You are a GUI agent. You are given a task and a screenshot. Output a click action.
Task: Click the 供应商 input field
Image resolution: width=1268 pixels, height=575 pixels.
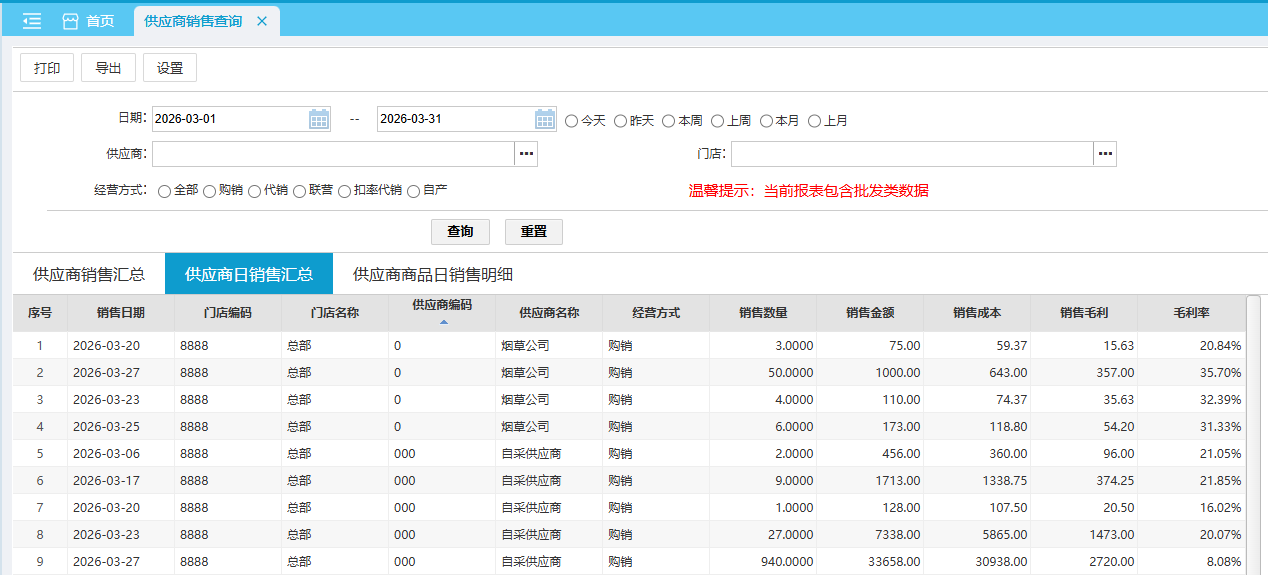[x=333, y=154]
